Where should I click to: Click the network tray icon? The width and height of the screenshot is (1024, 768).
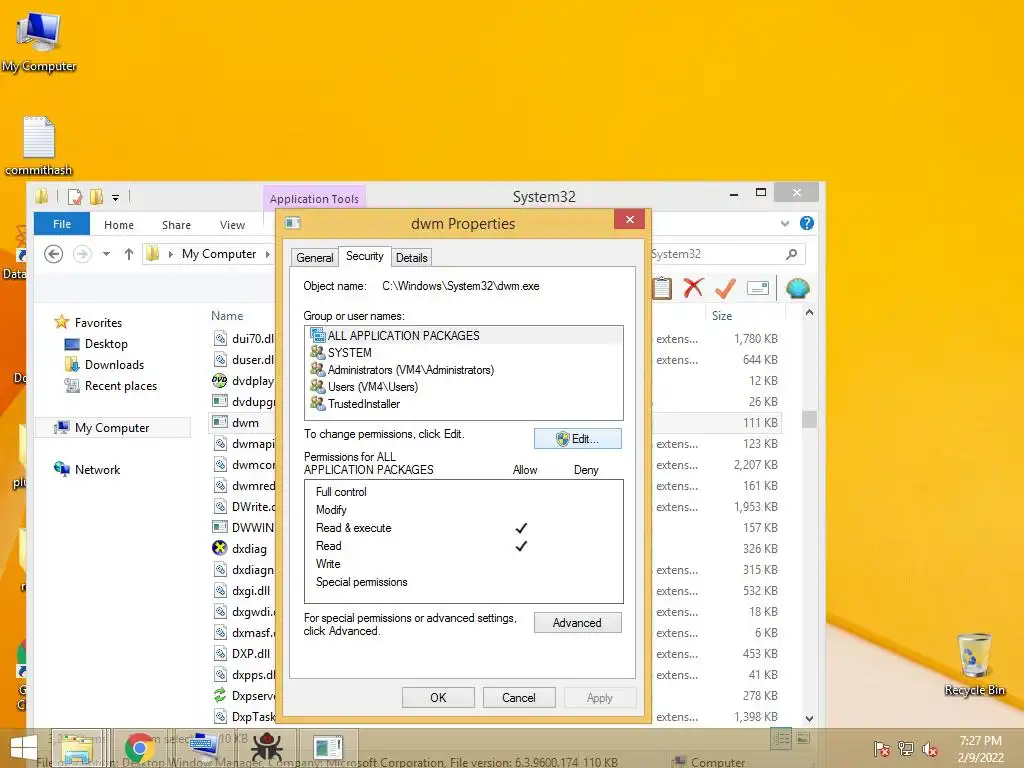(906, 749)
